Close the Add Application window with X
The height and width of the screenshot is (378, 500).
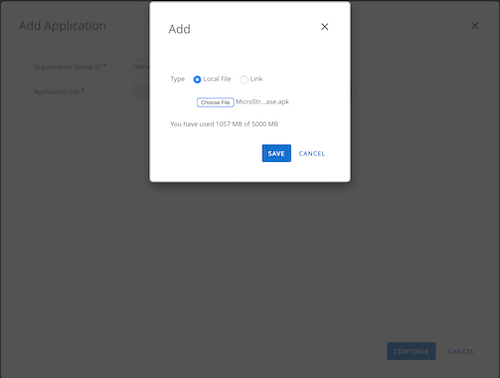475,26
